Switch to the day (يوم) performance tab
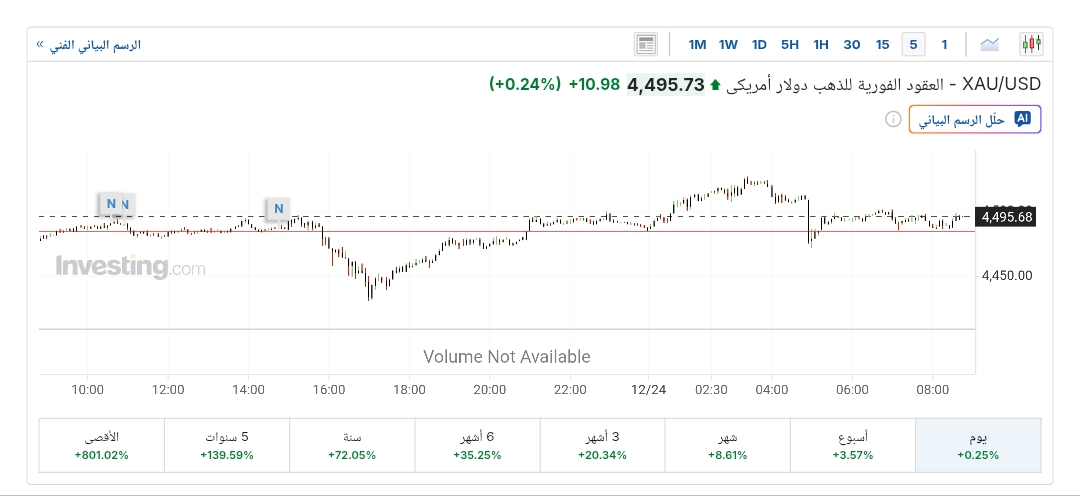1080x496 pixels. [x=978, y=445]
